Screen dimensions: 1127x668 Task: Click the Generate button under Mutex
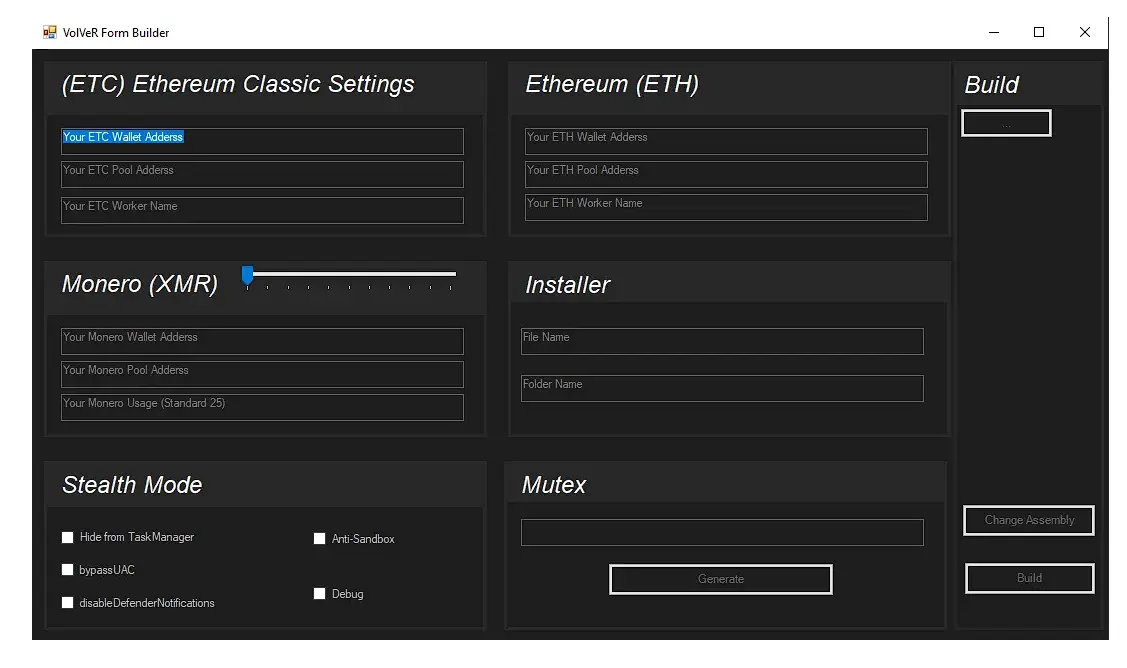pos(720,579)
